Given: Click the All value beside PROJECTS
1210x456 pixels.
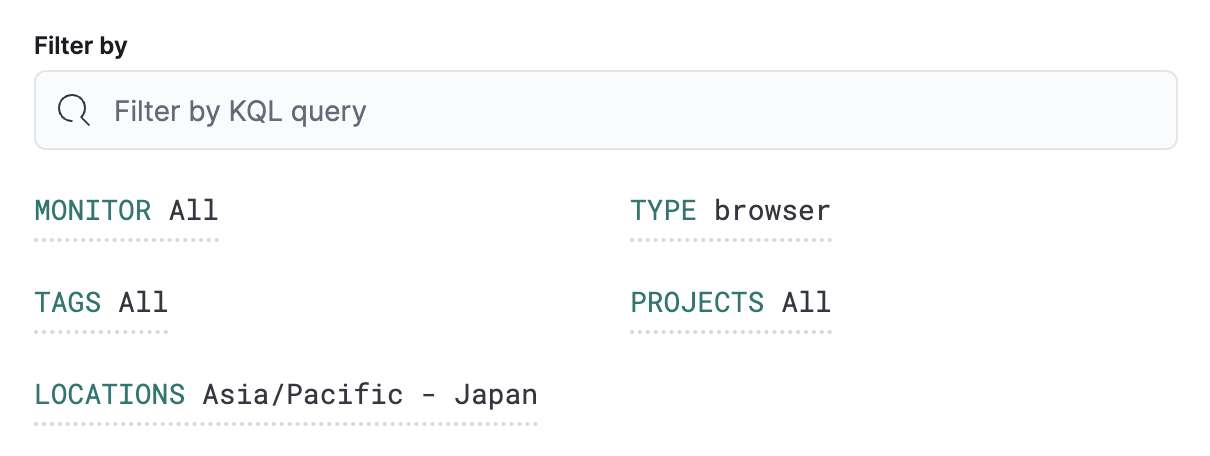Looking at the screenshot, I should tap(806, 303).
